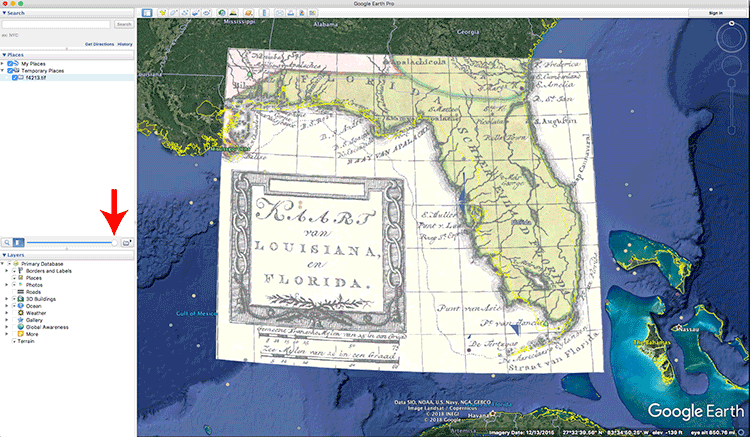Click the Save Image toolbar icon
The width and height of the screenshot is (750, 437).
(x=301, y=13)
